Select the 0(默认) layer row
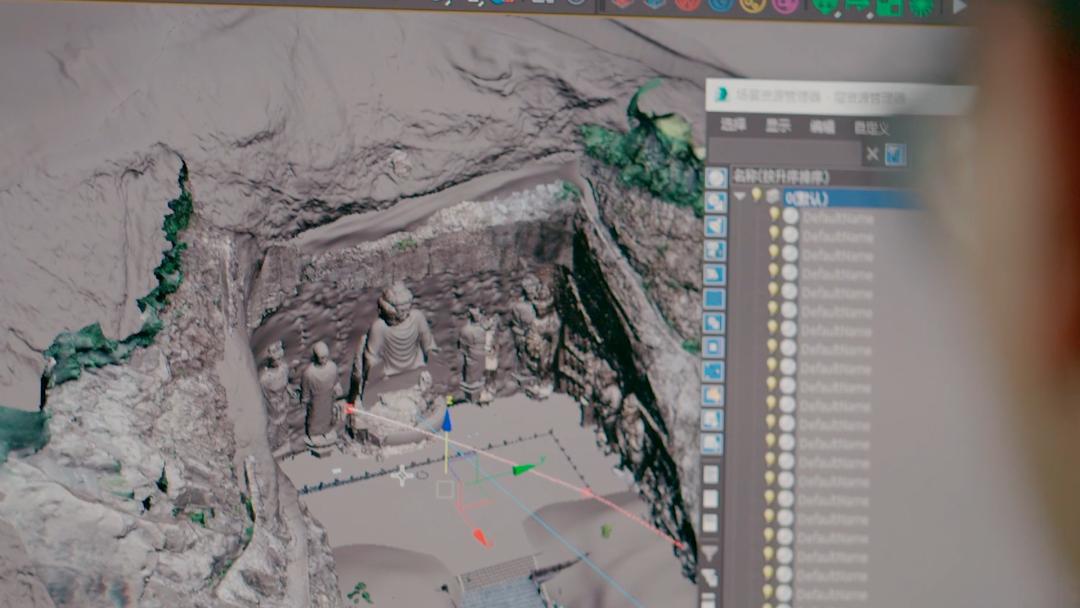 click(850, 198)
